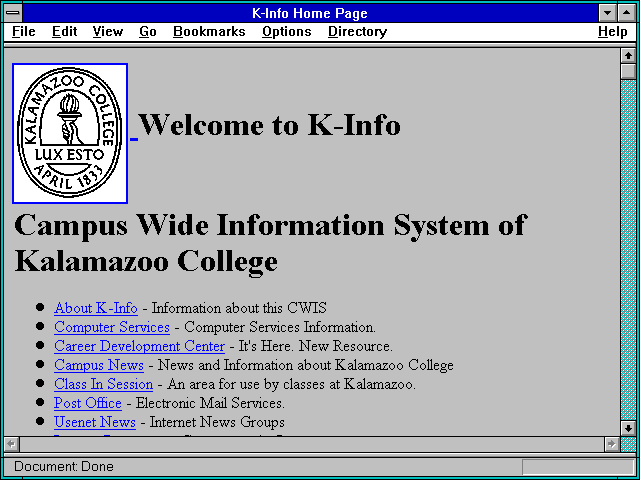
Task: Click 'Computer Services Information.' description text
Action: pyautogui.click(x=280, y=327)
